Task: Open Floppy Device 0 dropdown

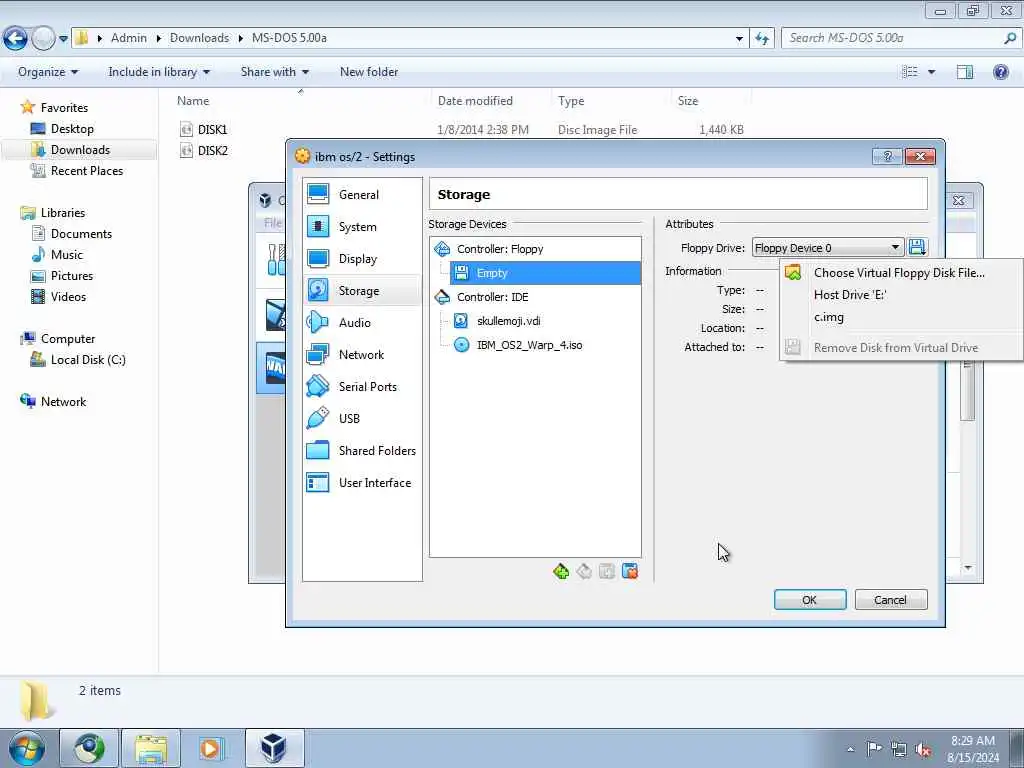Action: tap(827, 248)
